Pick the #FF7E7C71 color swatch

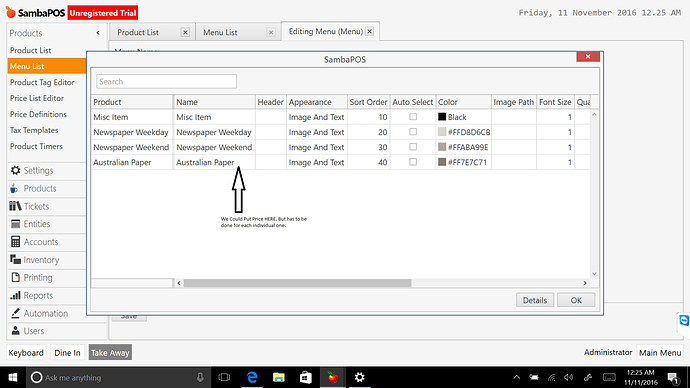pyautogui.click(x=442, y=162)
